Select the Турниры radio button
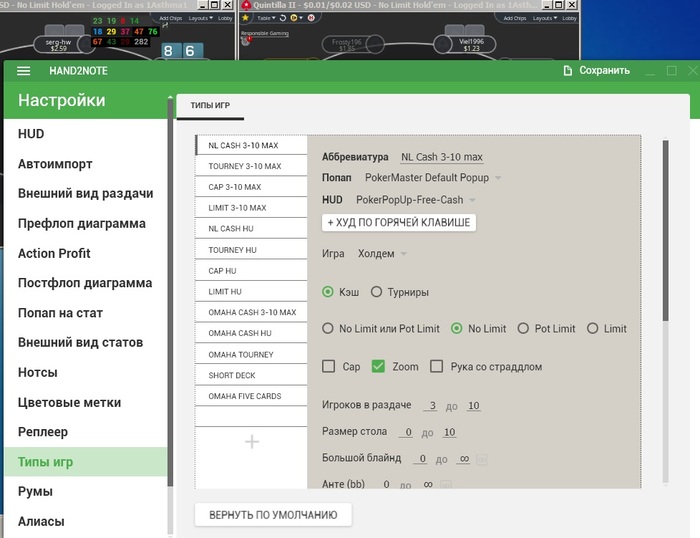Screen dimensions: 700x538 376,292
